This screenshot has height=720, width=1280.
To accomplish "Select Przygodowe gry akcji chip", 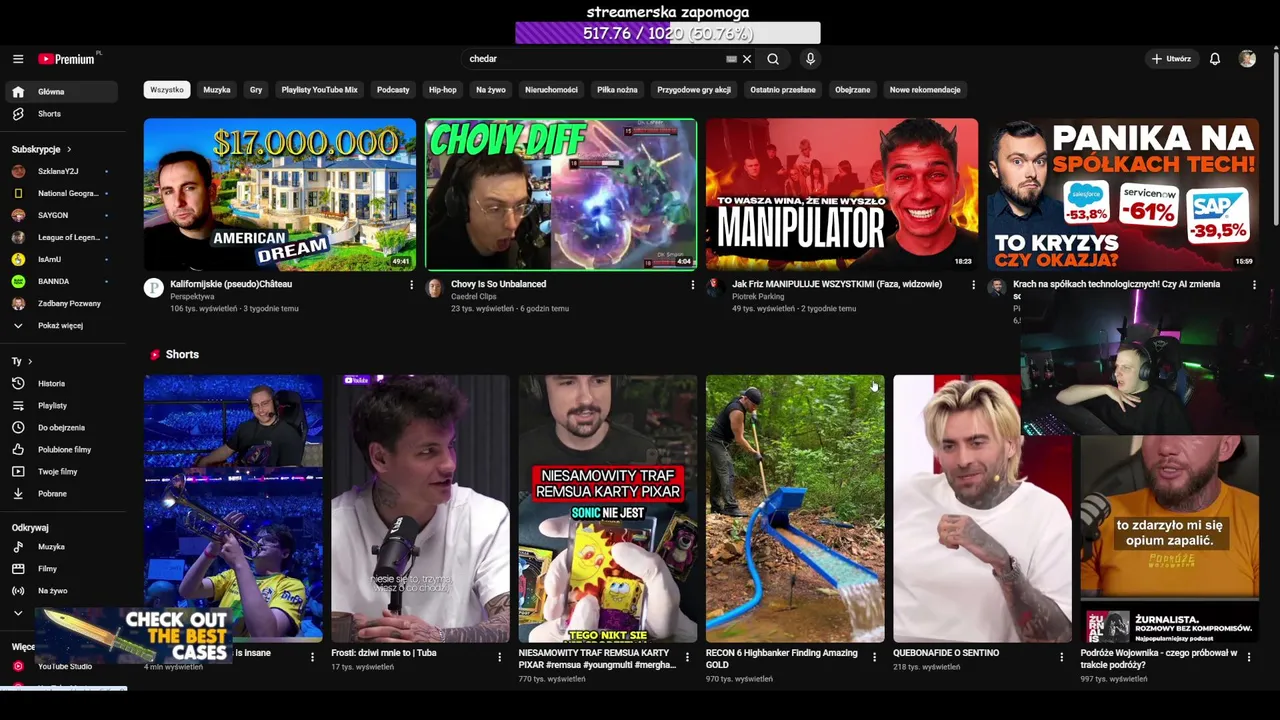I will point(694,90).
